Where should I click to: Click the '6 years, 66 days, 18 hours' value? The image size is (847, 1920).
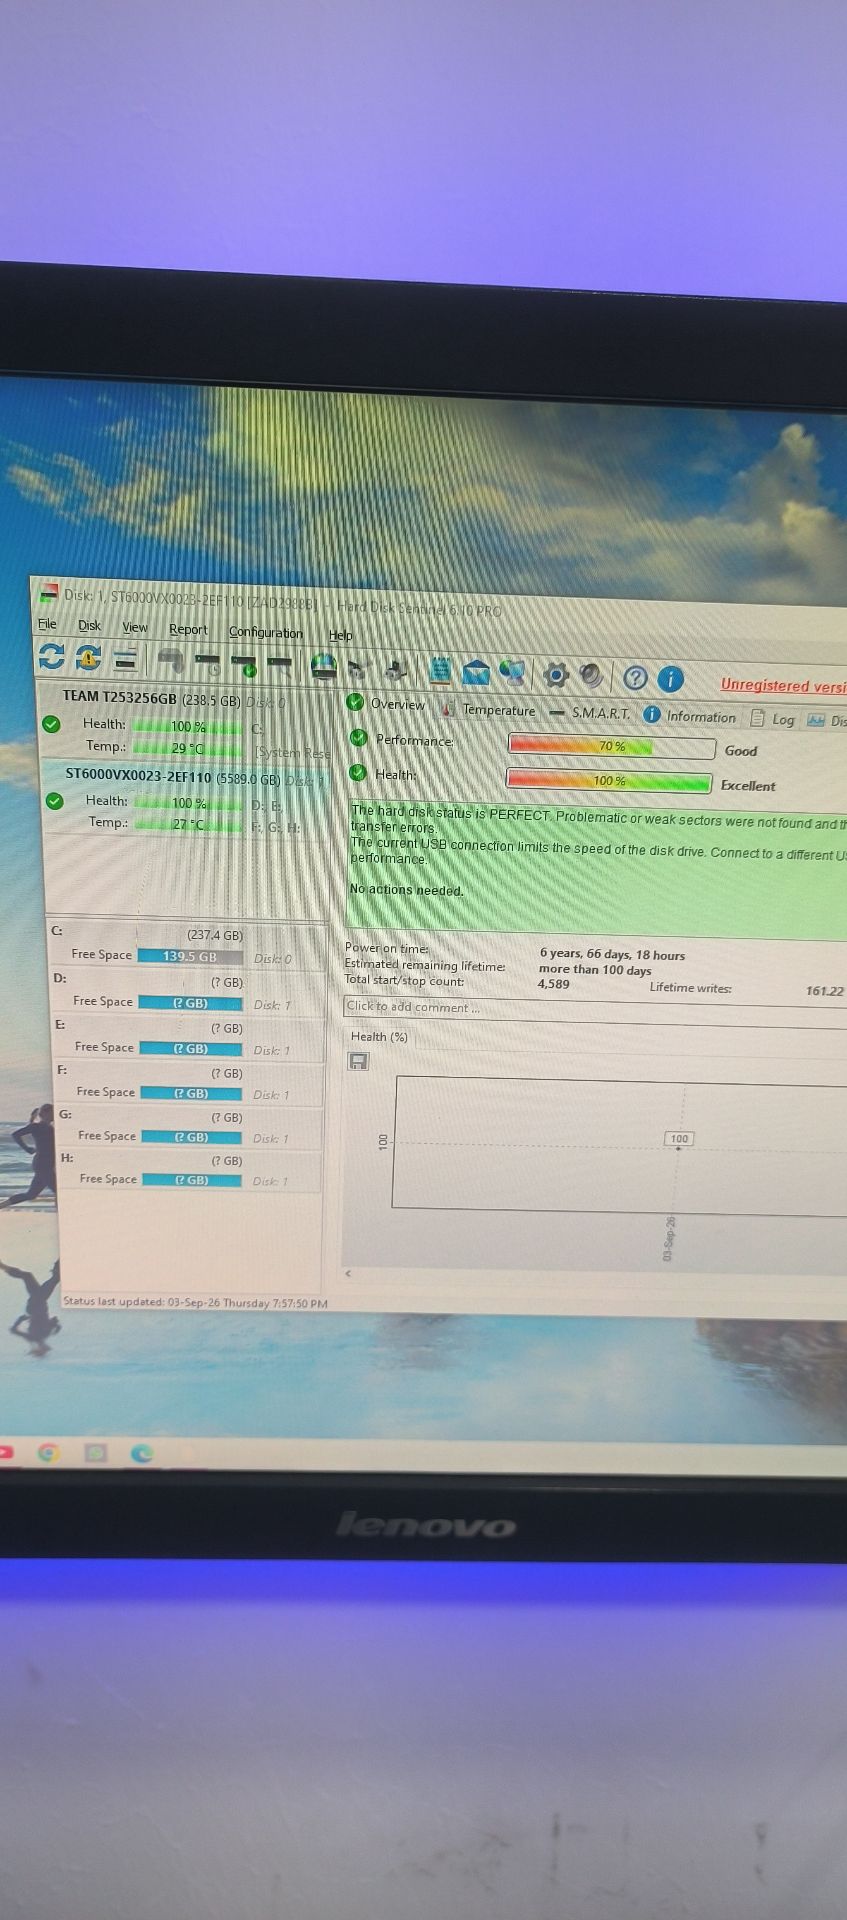pyautogui.click(x=612, y=955)
